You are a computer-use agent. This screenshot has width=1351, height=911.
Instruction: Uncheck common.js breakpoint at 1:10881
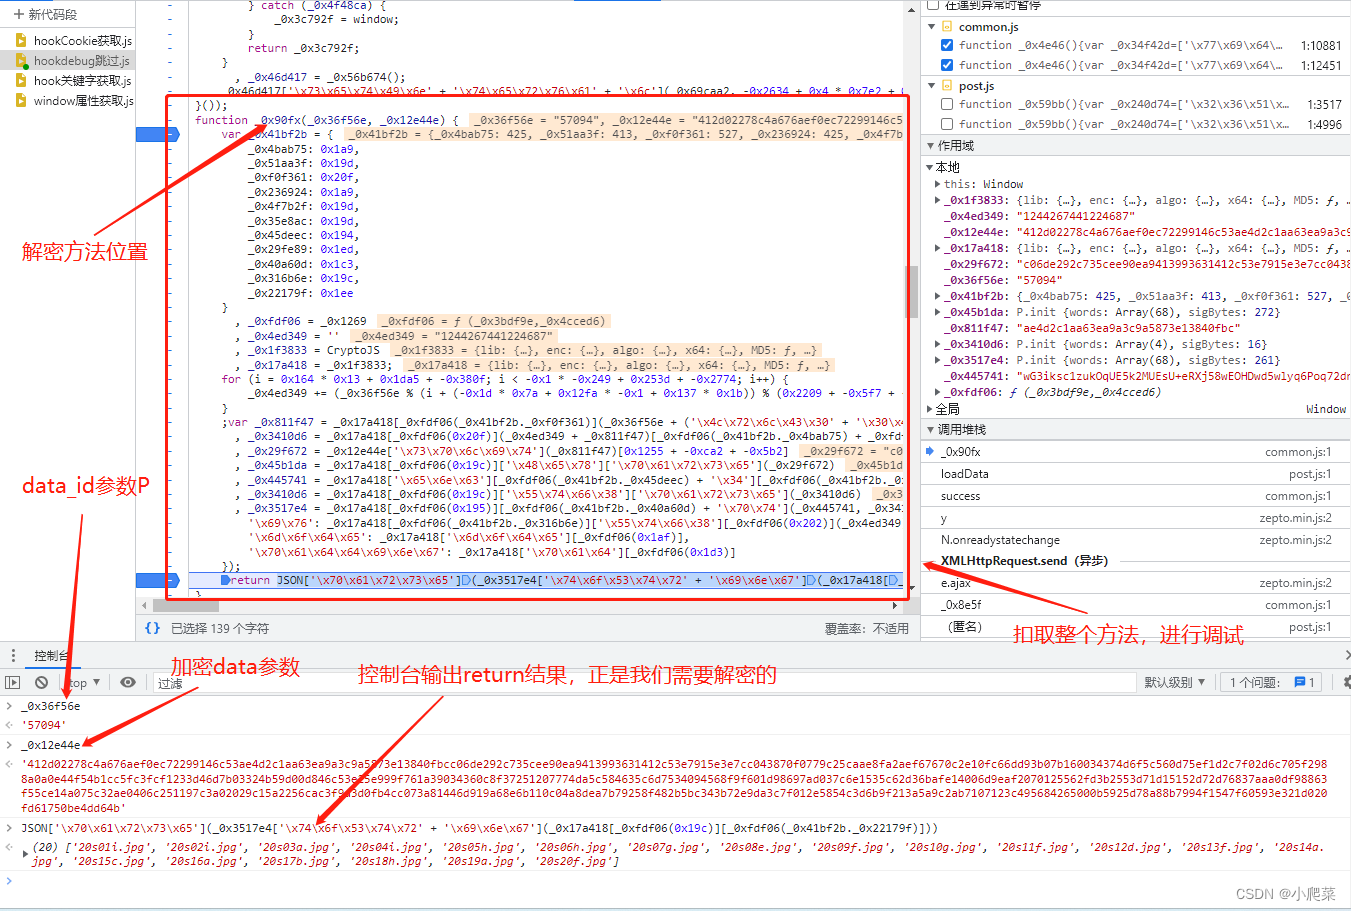946,45
